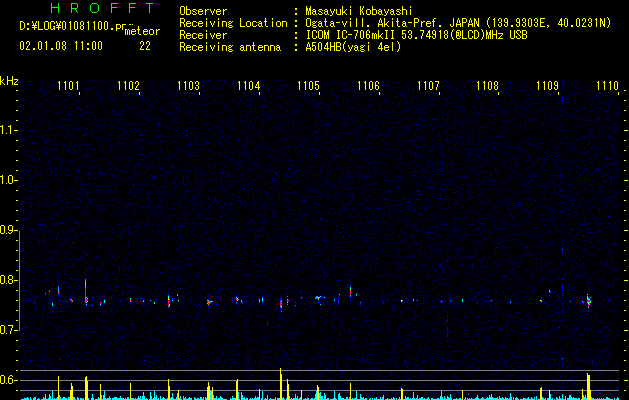Click the meteor count value 22
The image size is (629, 400).
(145, 46)
